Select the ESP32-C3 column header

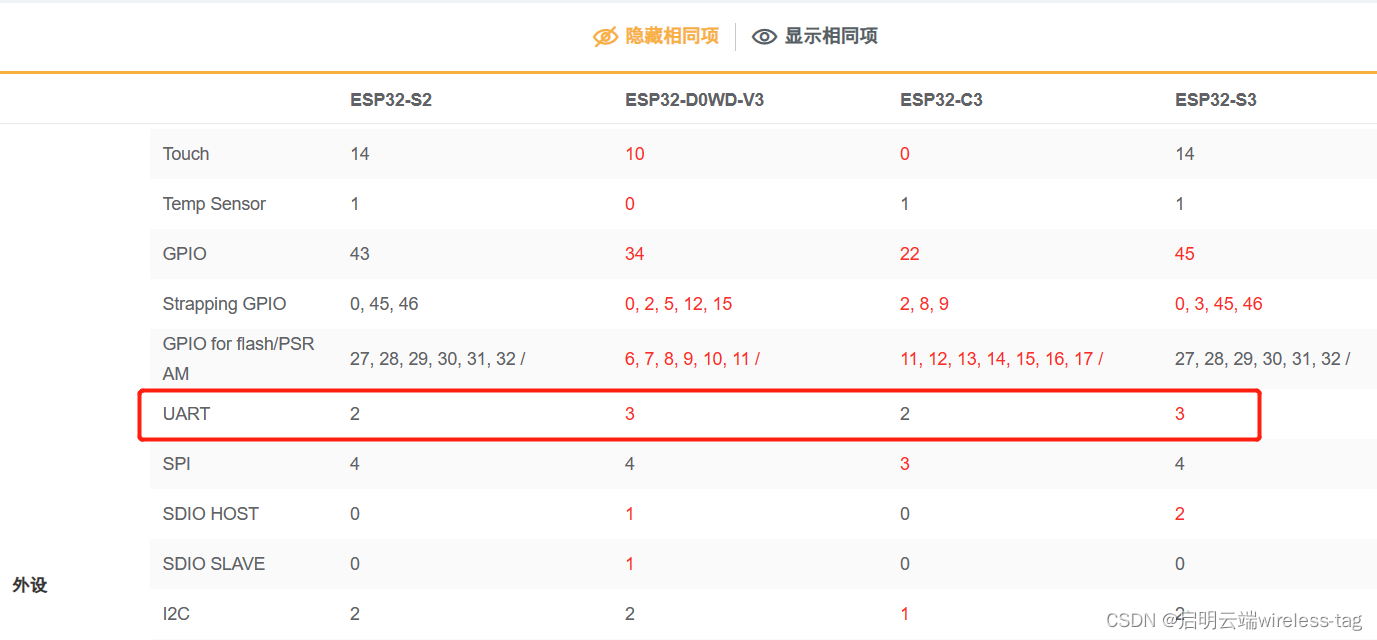point(942,100)
